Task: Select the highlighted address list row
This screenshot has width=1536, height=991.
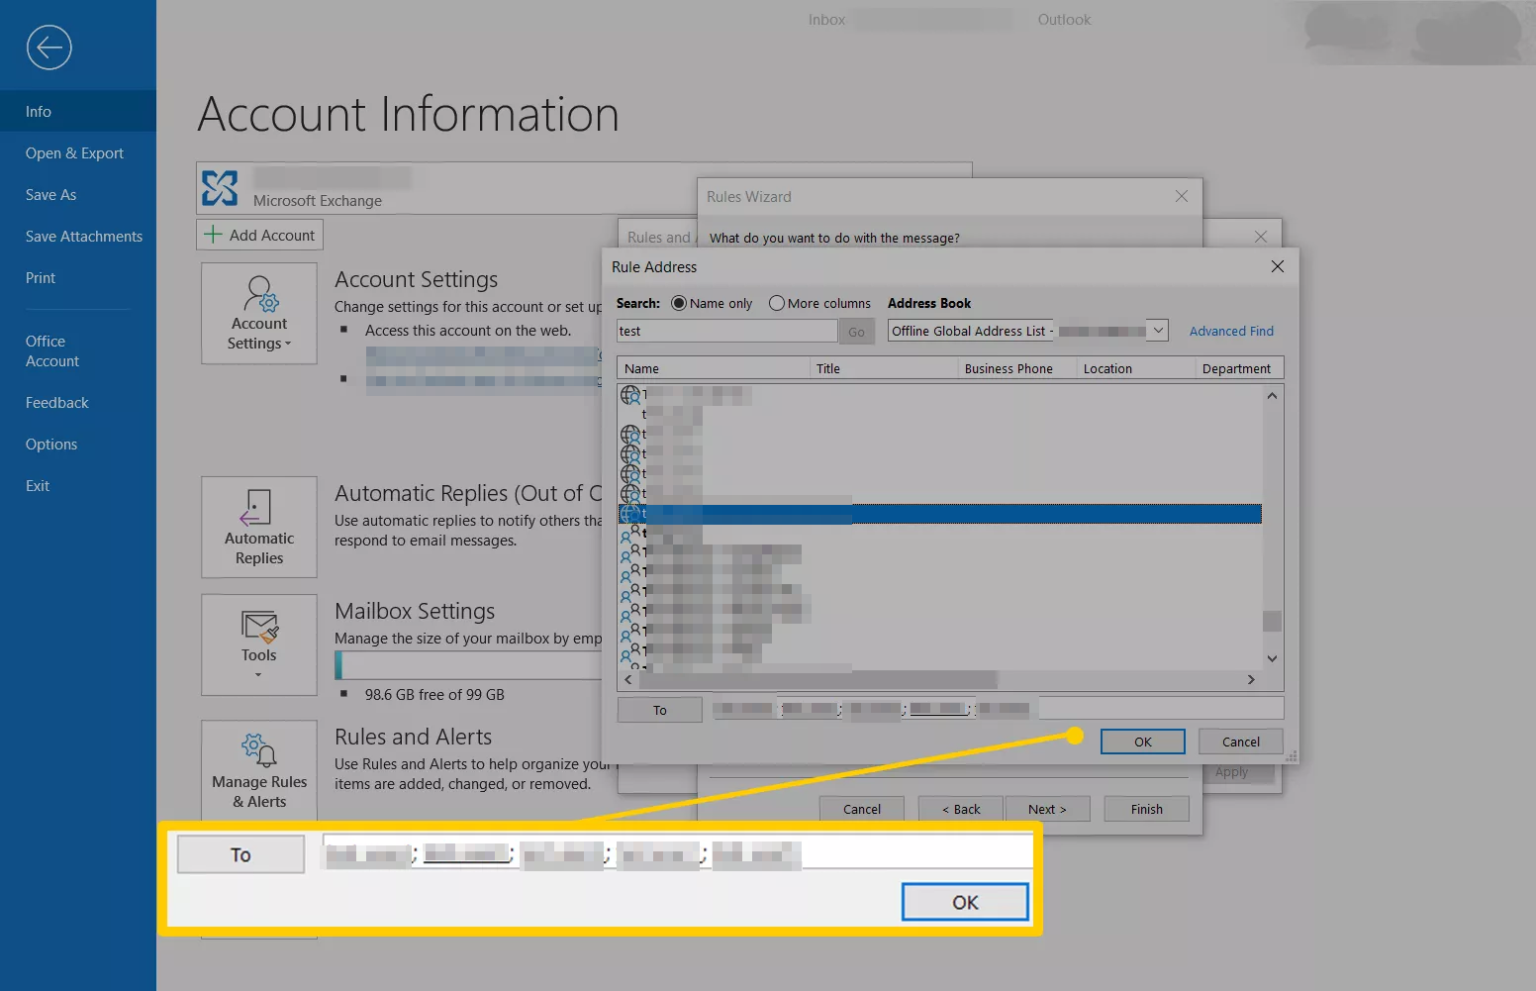Action: tap(940, 514)
